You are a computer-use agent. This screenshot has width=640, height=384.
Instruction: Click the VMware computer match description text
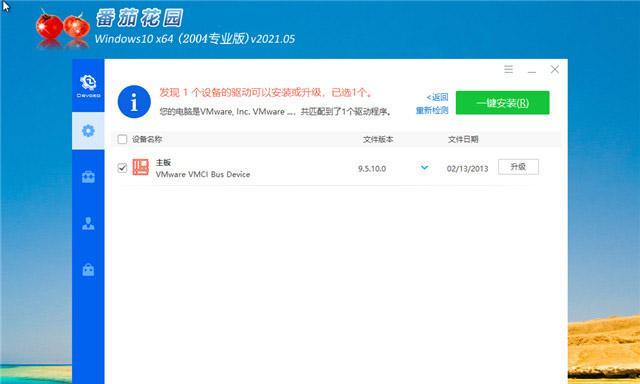[276, 111]
